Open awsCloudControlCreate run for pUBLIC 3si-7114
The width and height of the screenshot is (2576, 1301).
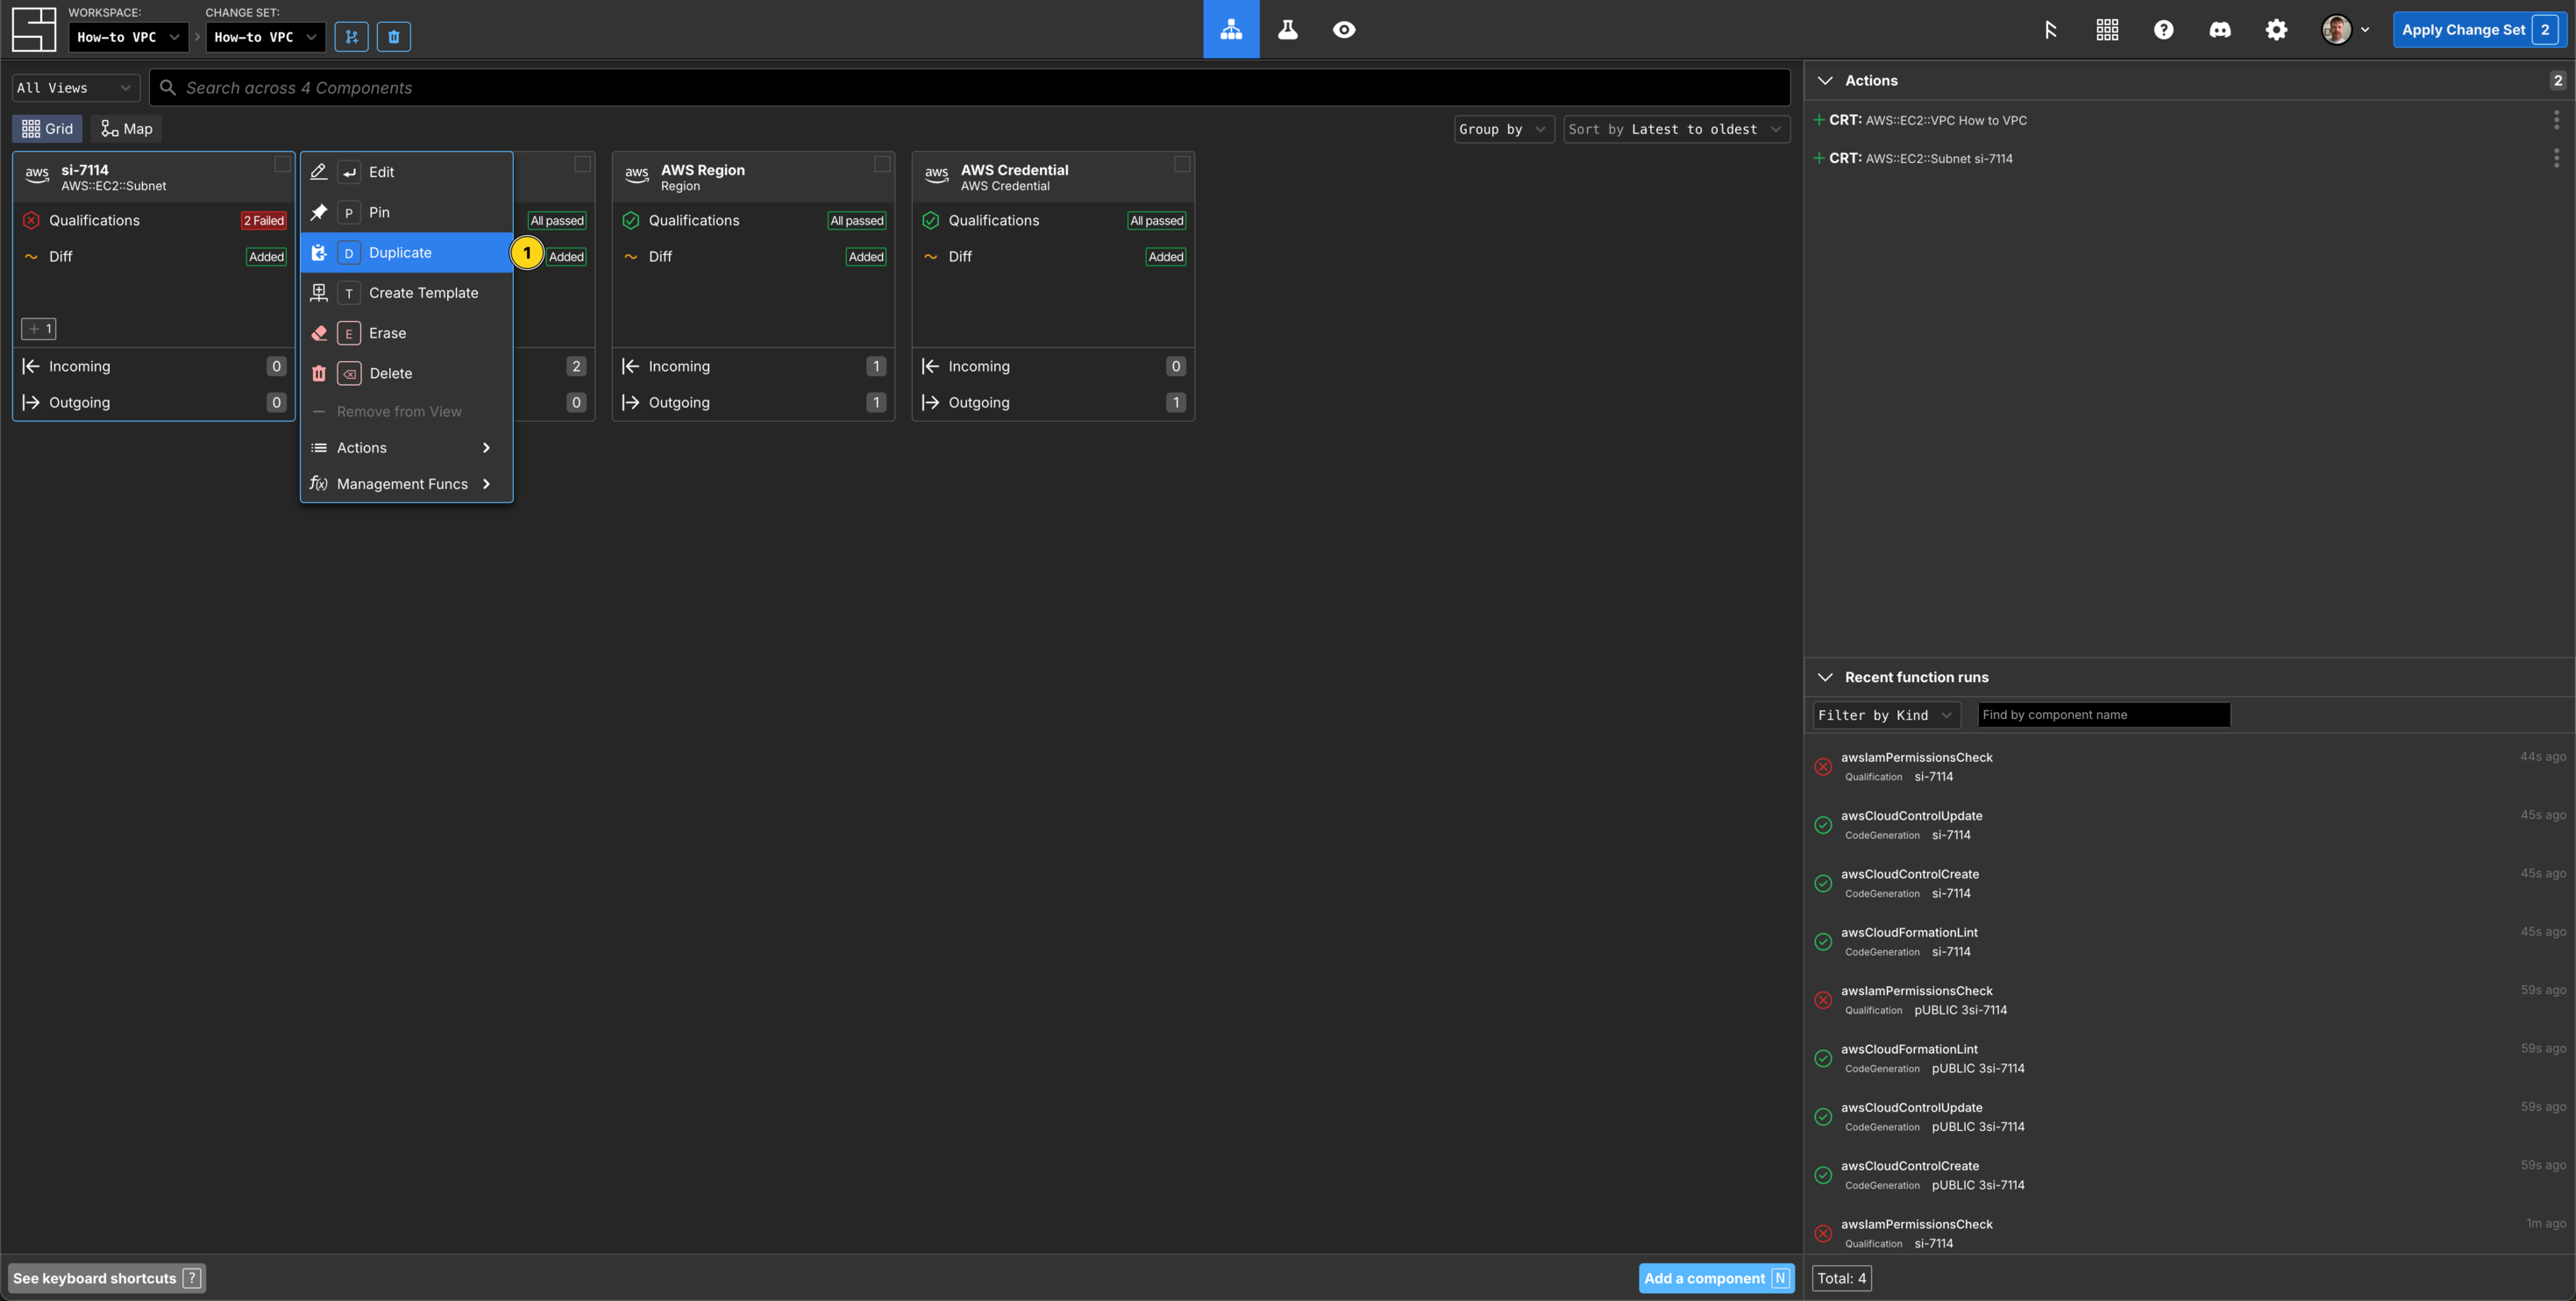[2190, 1175]
